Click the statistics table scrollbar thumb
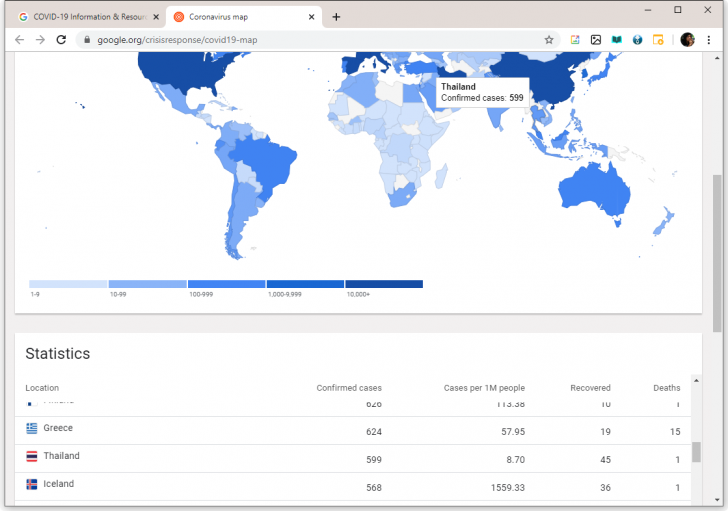This screenshot has height=511, width=728. point(696,452)
